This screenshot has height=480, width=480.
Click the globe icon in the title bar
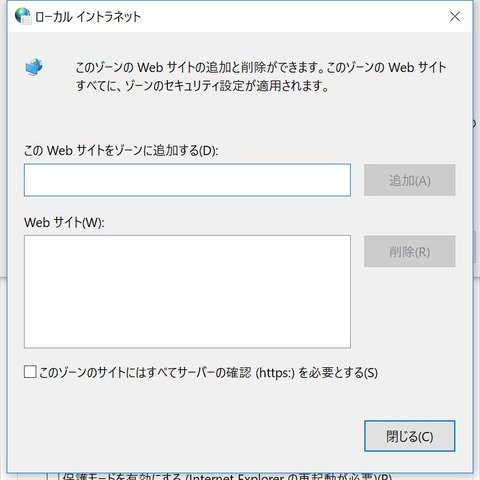coord(23,16)
